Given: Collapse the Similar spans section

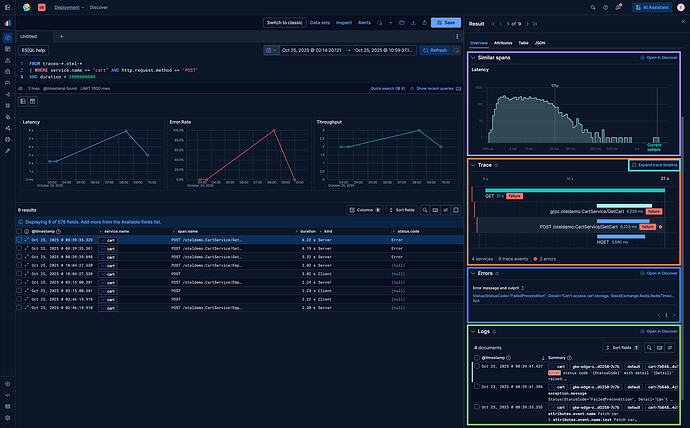Looking at the screenshot, I should point(474,58).
